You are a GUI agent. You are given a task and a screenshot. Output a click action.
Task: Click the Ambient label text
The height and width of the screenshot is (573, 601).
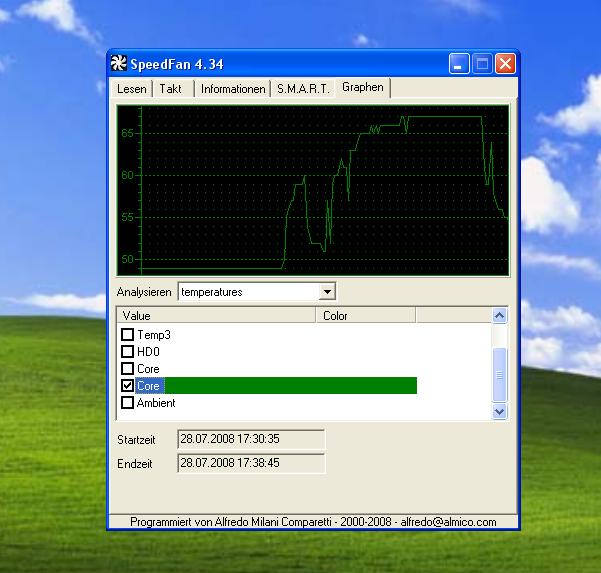(156, 403)
